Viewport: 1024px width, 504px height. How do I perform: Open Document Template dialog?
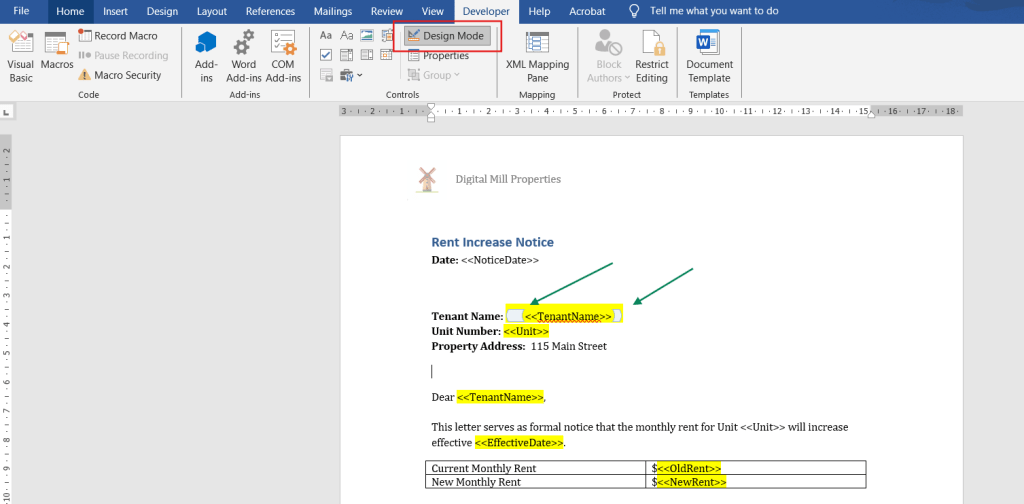click(x=709, y=57)
